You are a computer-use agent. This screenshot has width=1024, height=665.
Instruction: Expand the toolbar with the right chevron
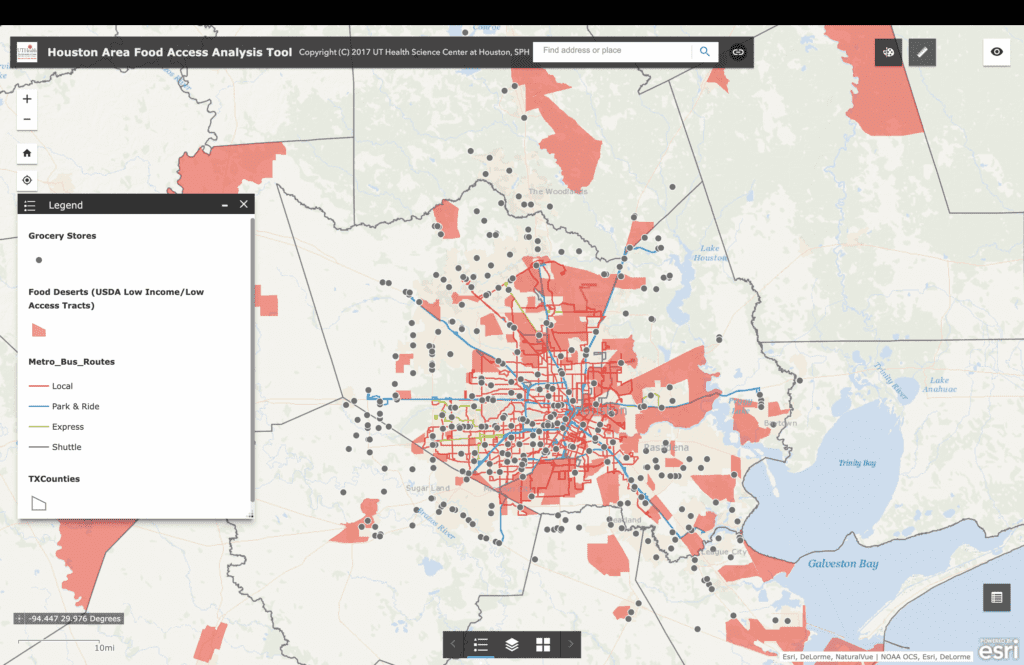(x=570, y=644)
